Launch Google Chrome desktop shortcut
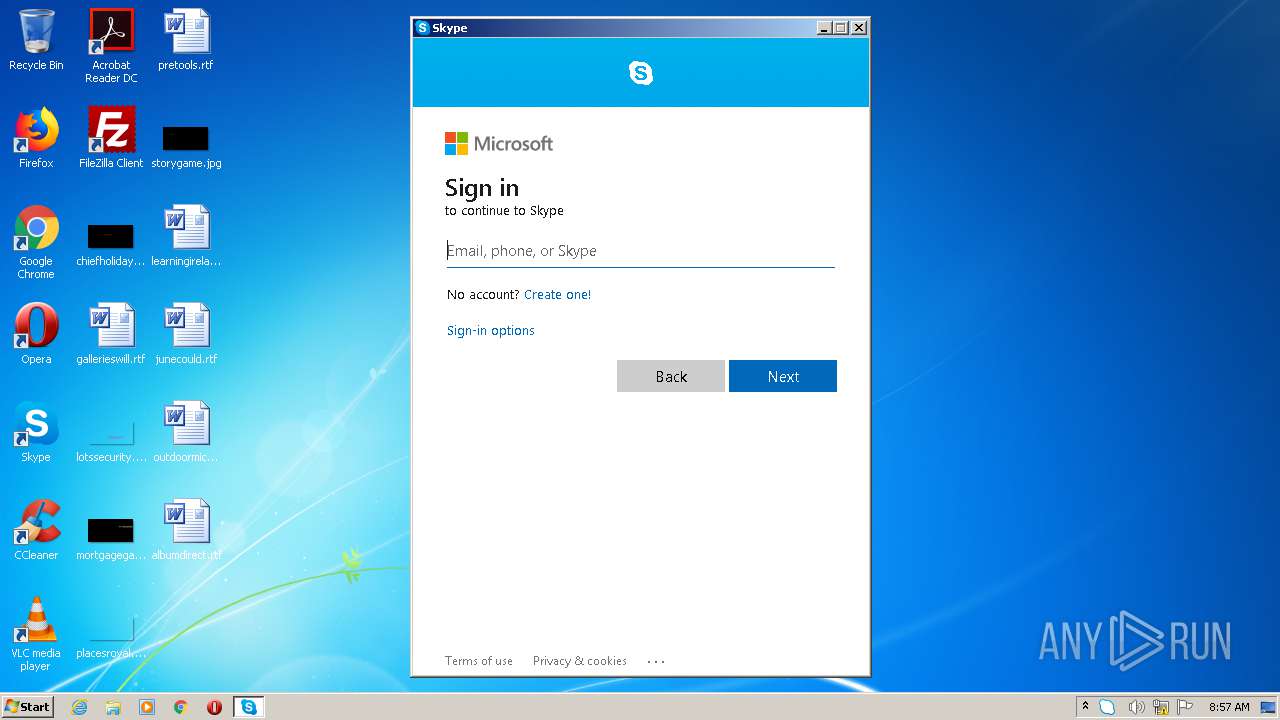 (x=36, y=242)
